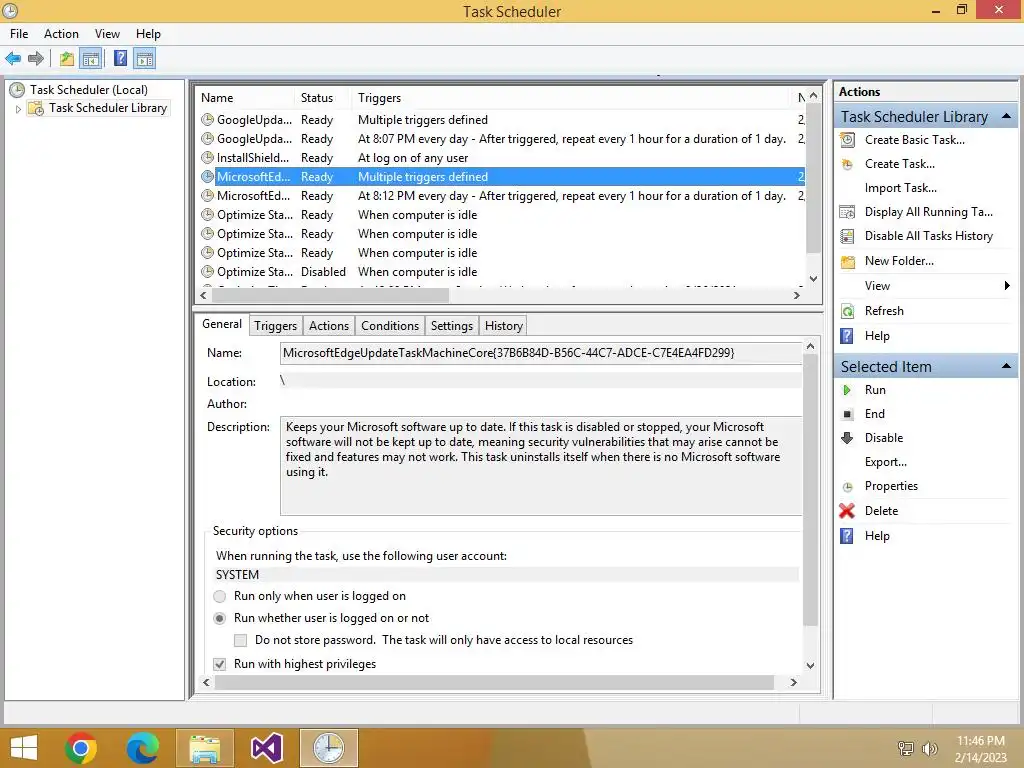Collapse the Task Scheduler Library actions section
The width and height of the screenshot is (1024, 768).
[1006, 116]
